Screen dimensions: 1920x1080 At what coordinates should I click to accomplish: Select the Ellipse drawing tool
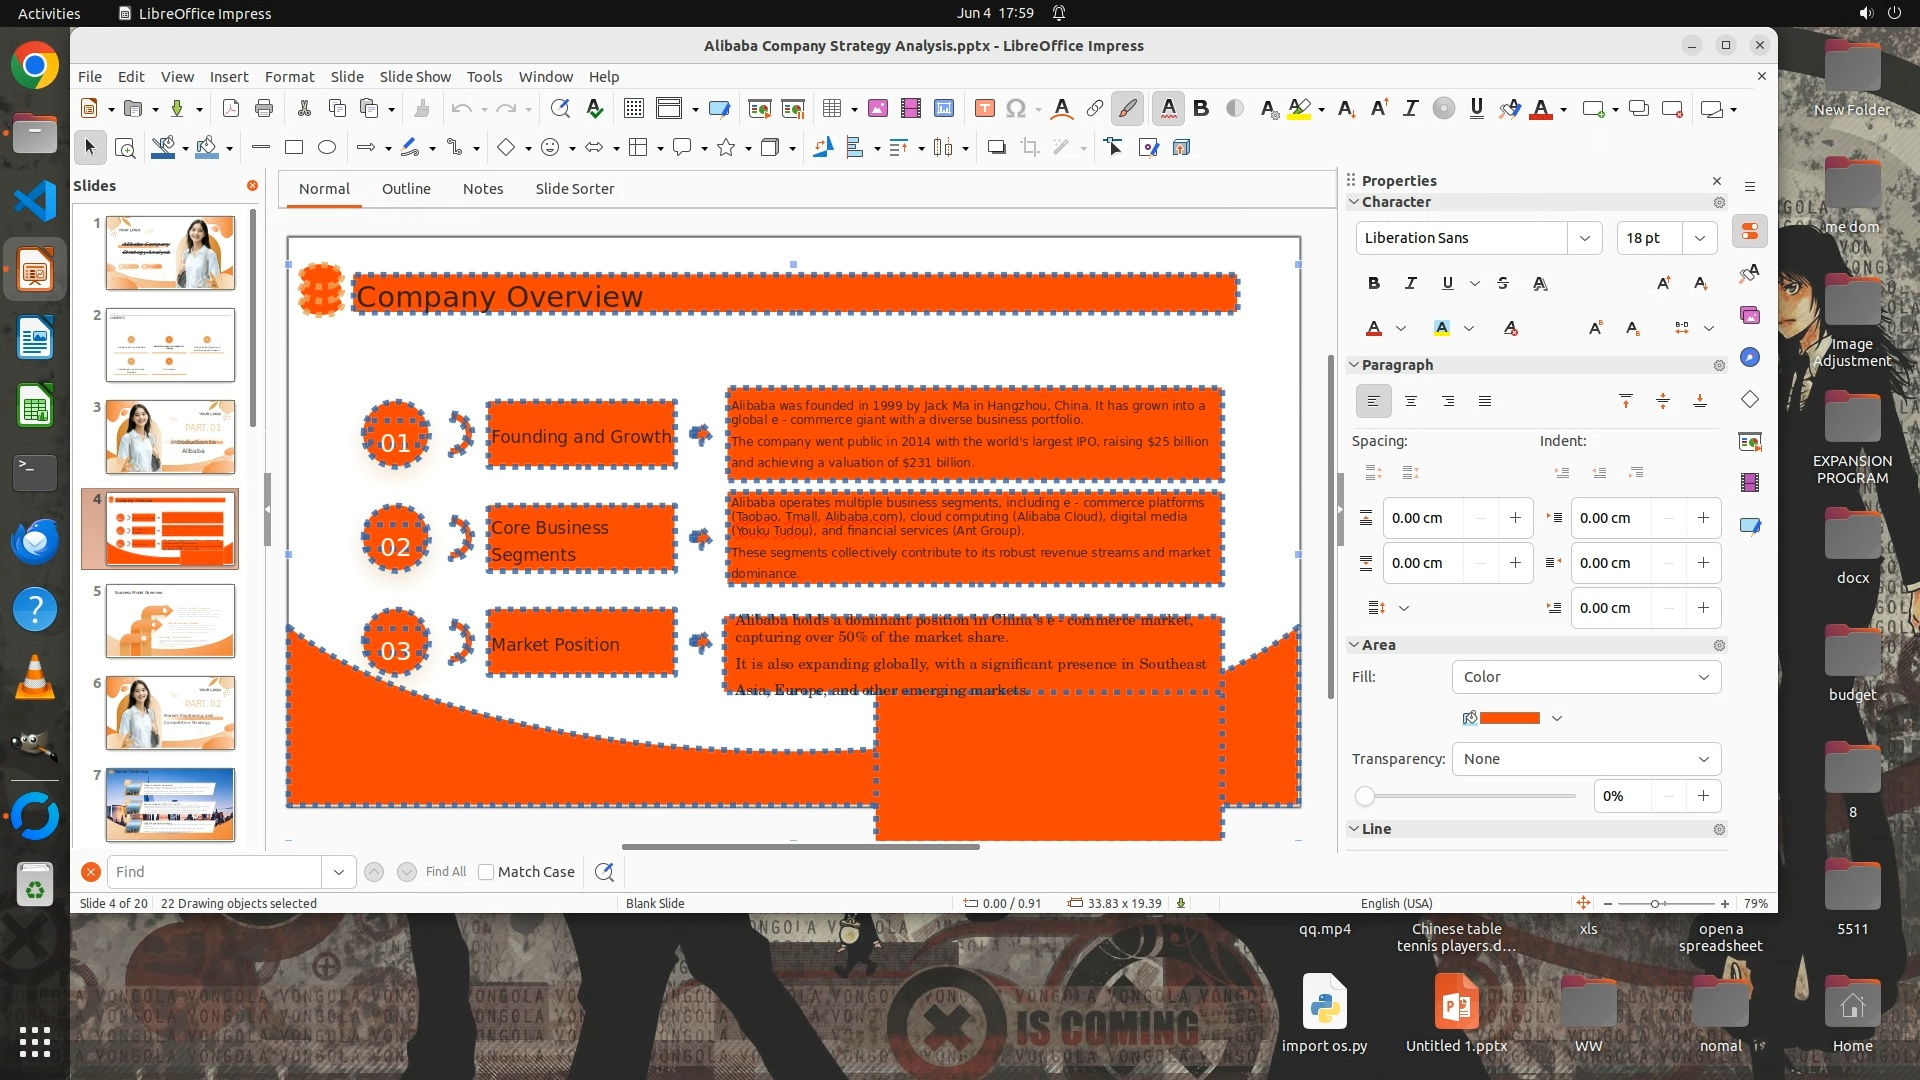tap(327, 148)
